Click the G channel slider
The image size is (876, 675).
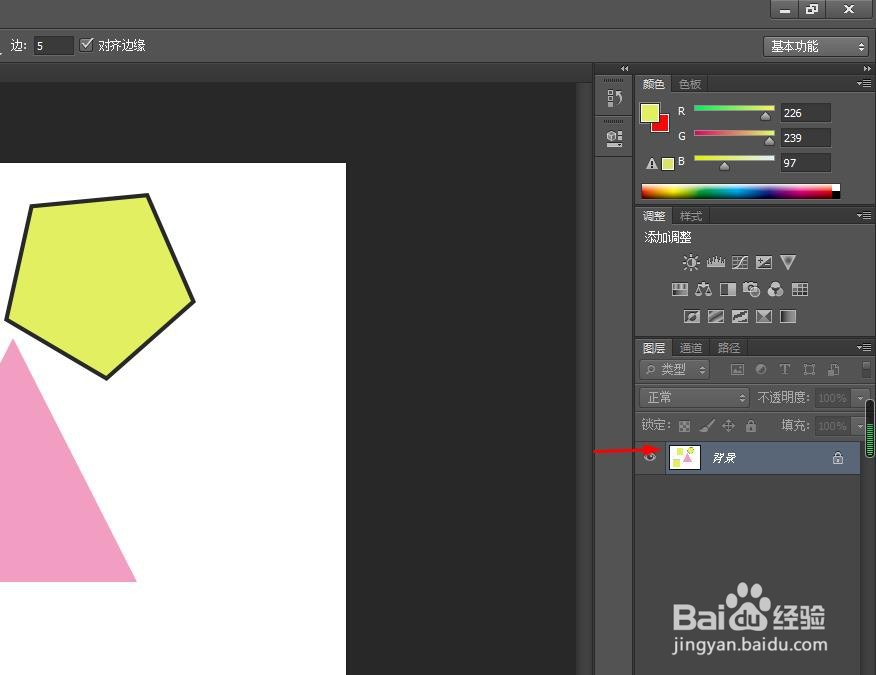click(x=734, y=137)
